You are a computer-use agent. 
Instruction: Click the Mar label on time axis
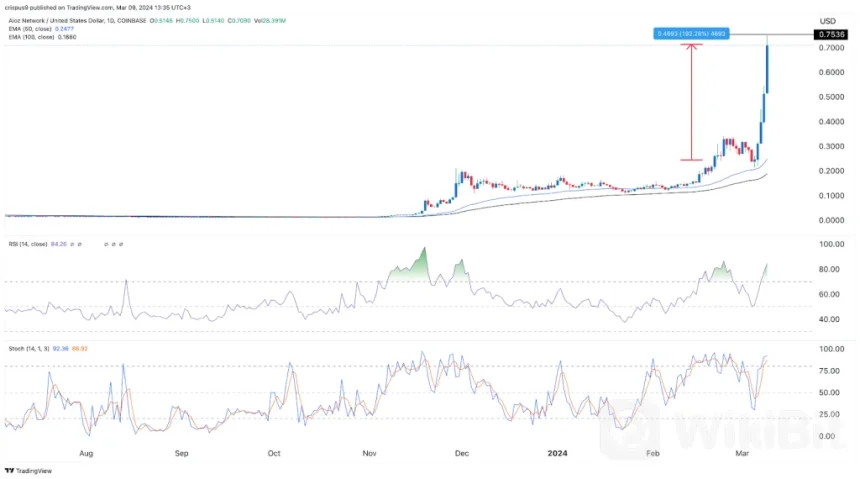pos(743,451)
